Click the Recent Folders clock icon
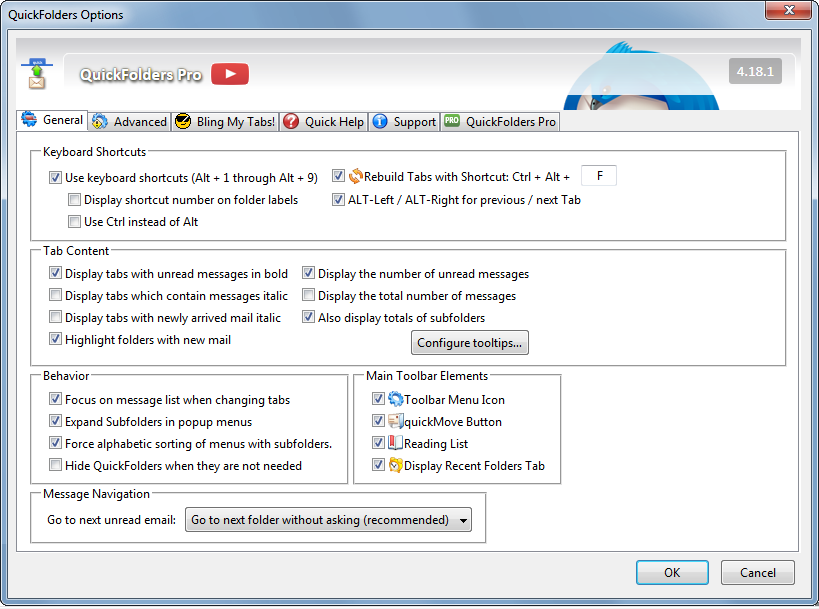819x609 pixels. (x=396, y=465)
